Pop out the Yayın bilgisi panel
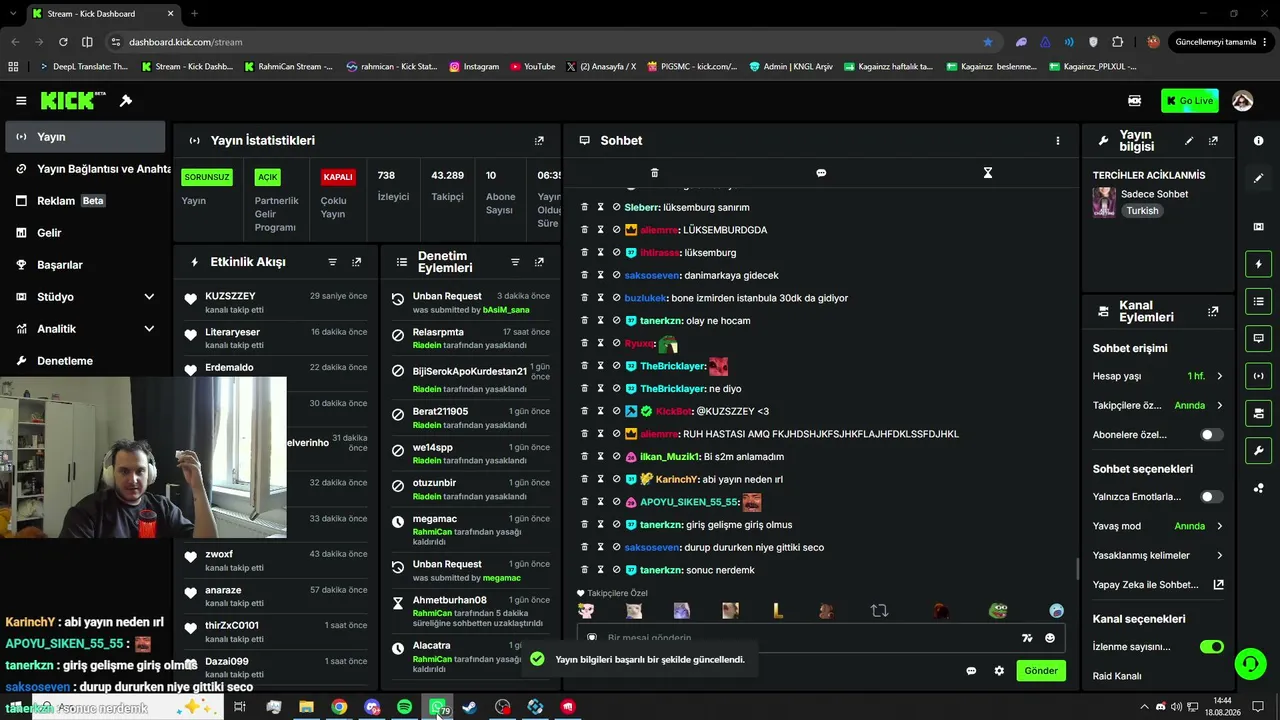The height and width of the screenshot is (720, 1280). coord(1213,141)
